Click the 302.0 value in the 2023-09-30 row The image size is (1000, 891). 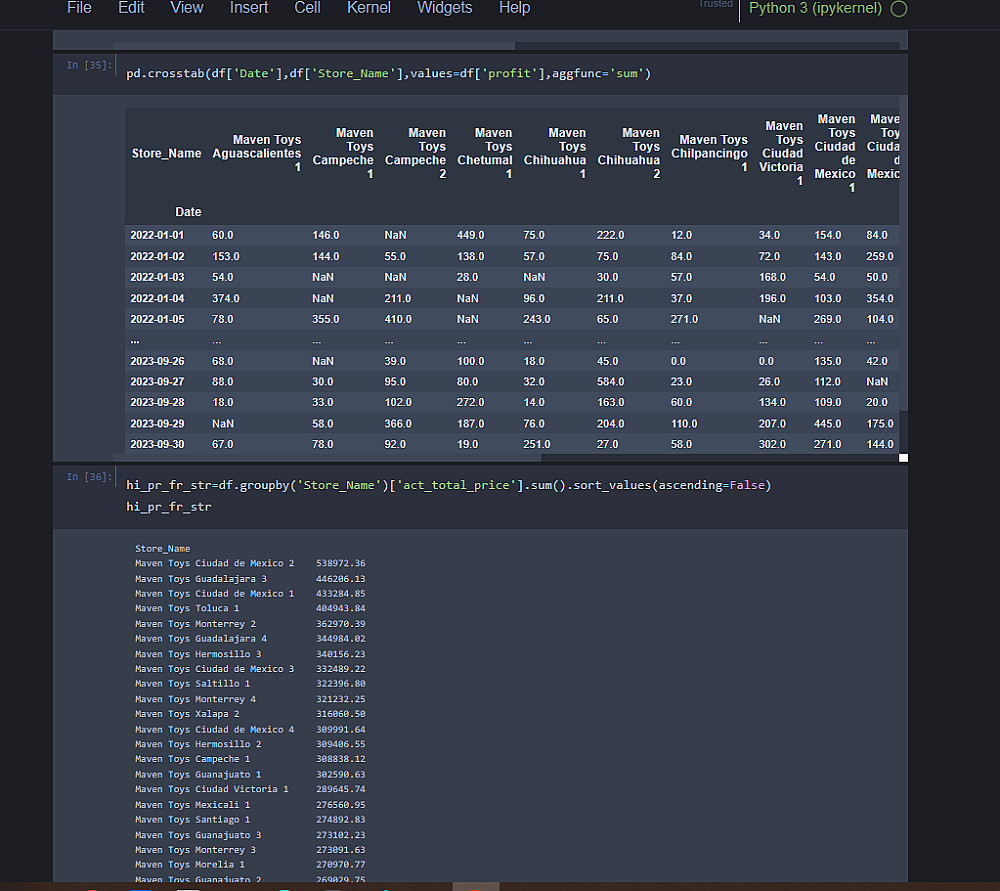point(772,444)
